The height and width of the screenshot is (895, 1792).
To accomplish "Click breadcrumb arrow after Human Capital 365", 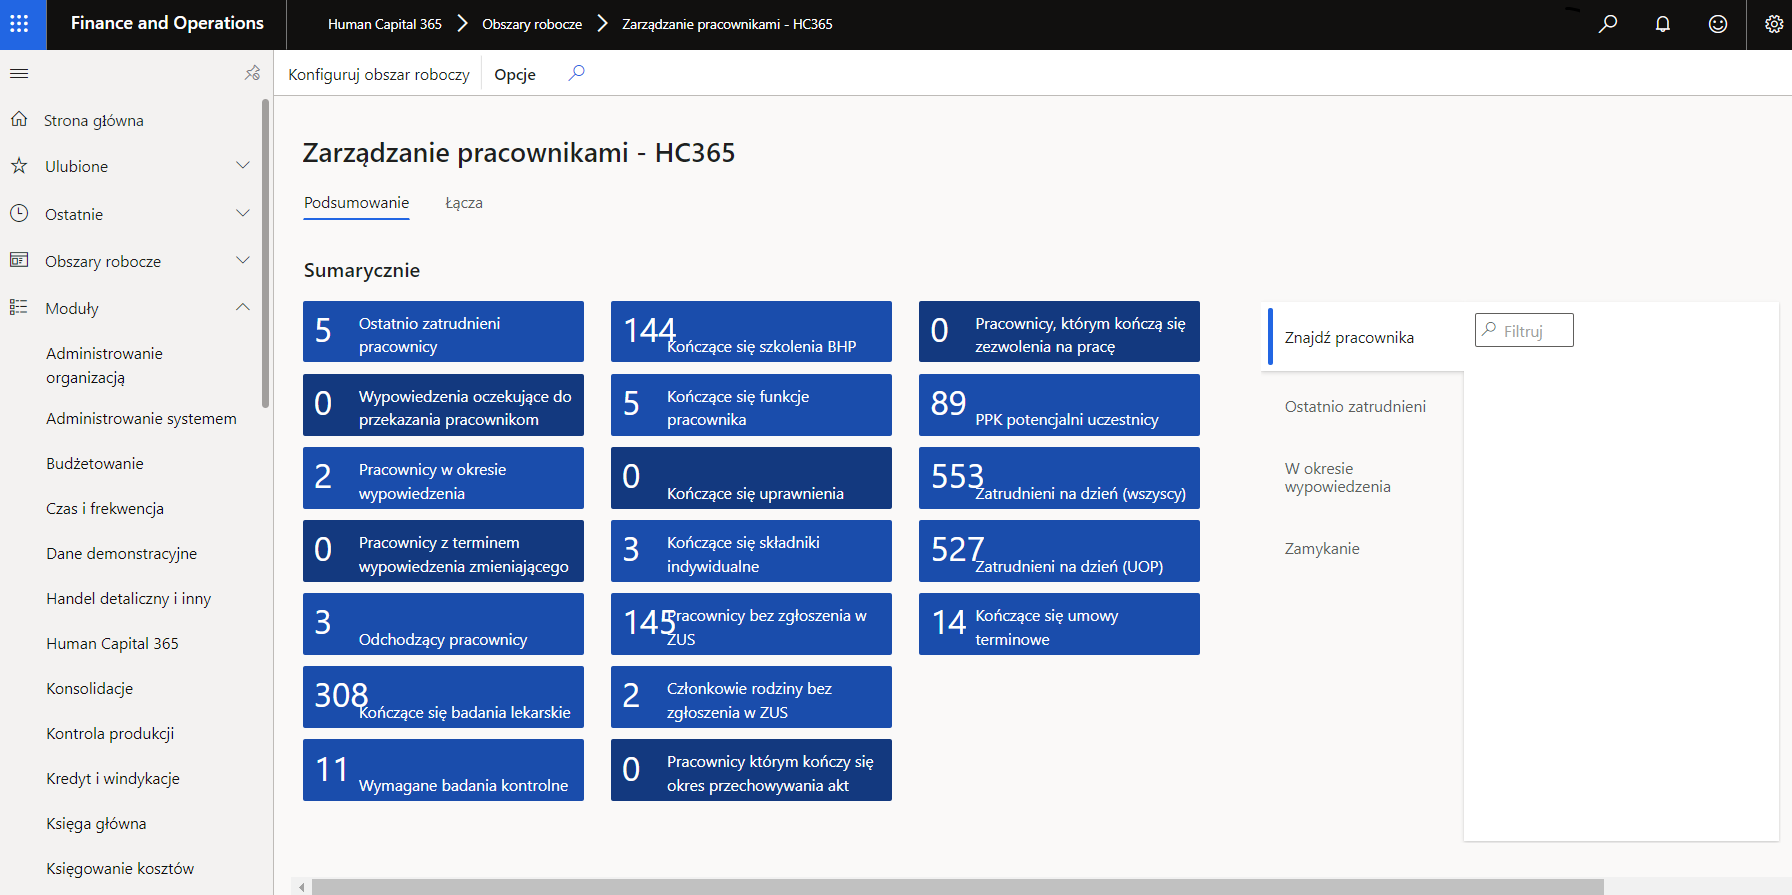I will pyautogui.click(x=462, y=23).
